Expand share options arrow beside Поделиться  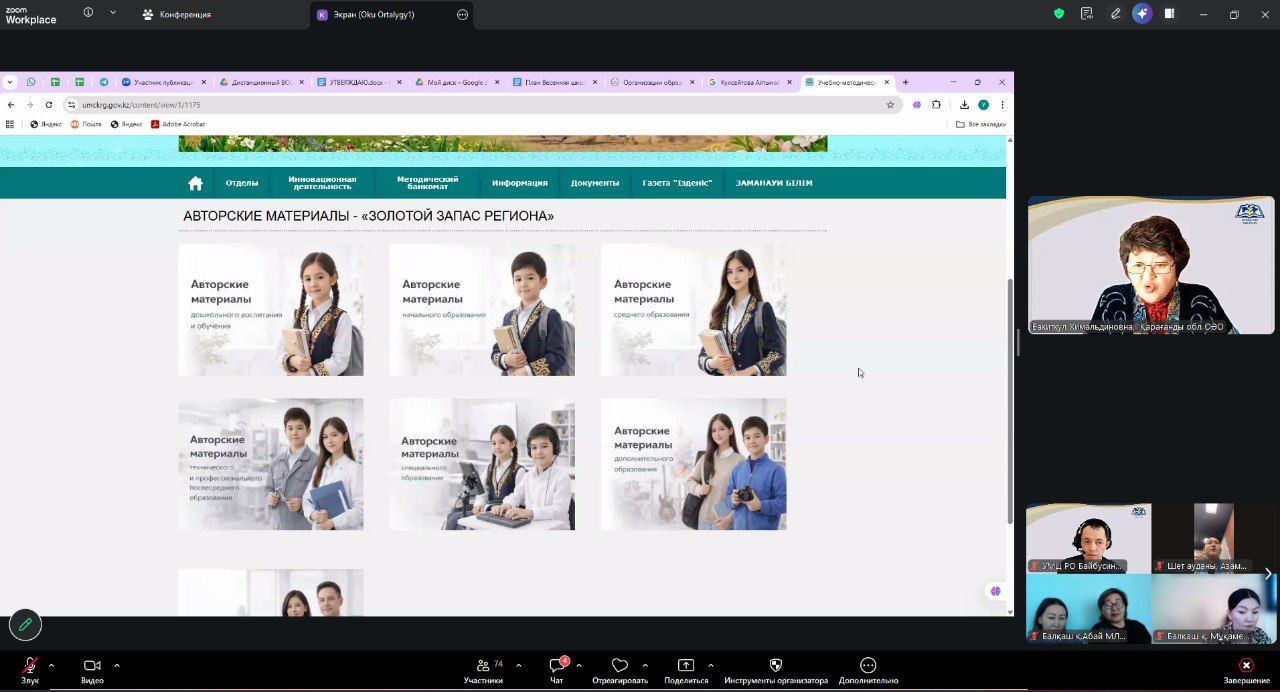pos(711,665)
